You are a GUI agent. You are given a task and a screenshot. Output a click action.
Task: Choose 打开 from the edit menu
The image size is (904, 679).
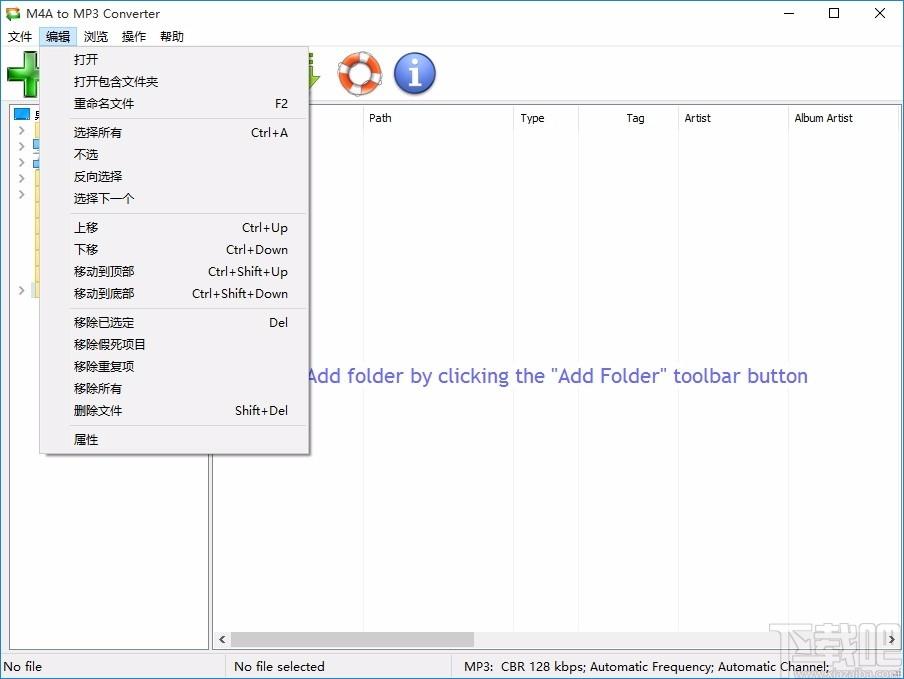174,59
